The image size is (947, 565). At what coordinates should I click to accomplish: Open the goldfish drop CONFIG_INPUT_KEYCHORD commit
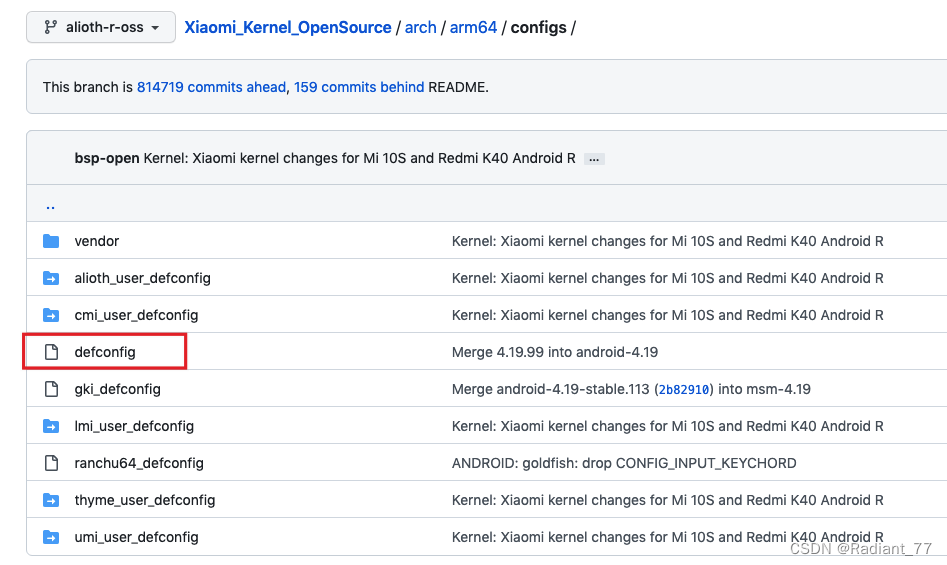624,463
